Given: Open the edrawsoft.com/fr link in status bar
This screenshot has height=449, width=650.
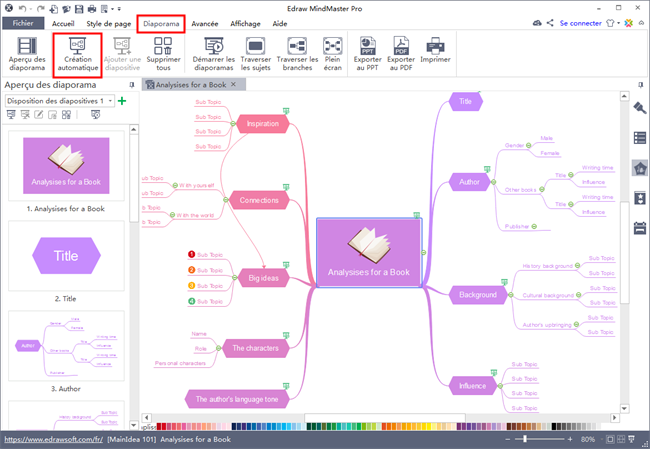Looking at the screenshot, I should coord(53,439).
